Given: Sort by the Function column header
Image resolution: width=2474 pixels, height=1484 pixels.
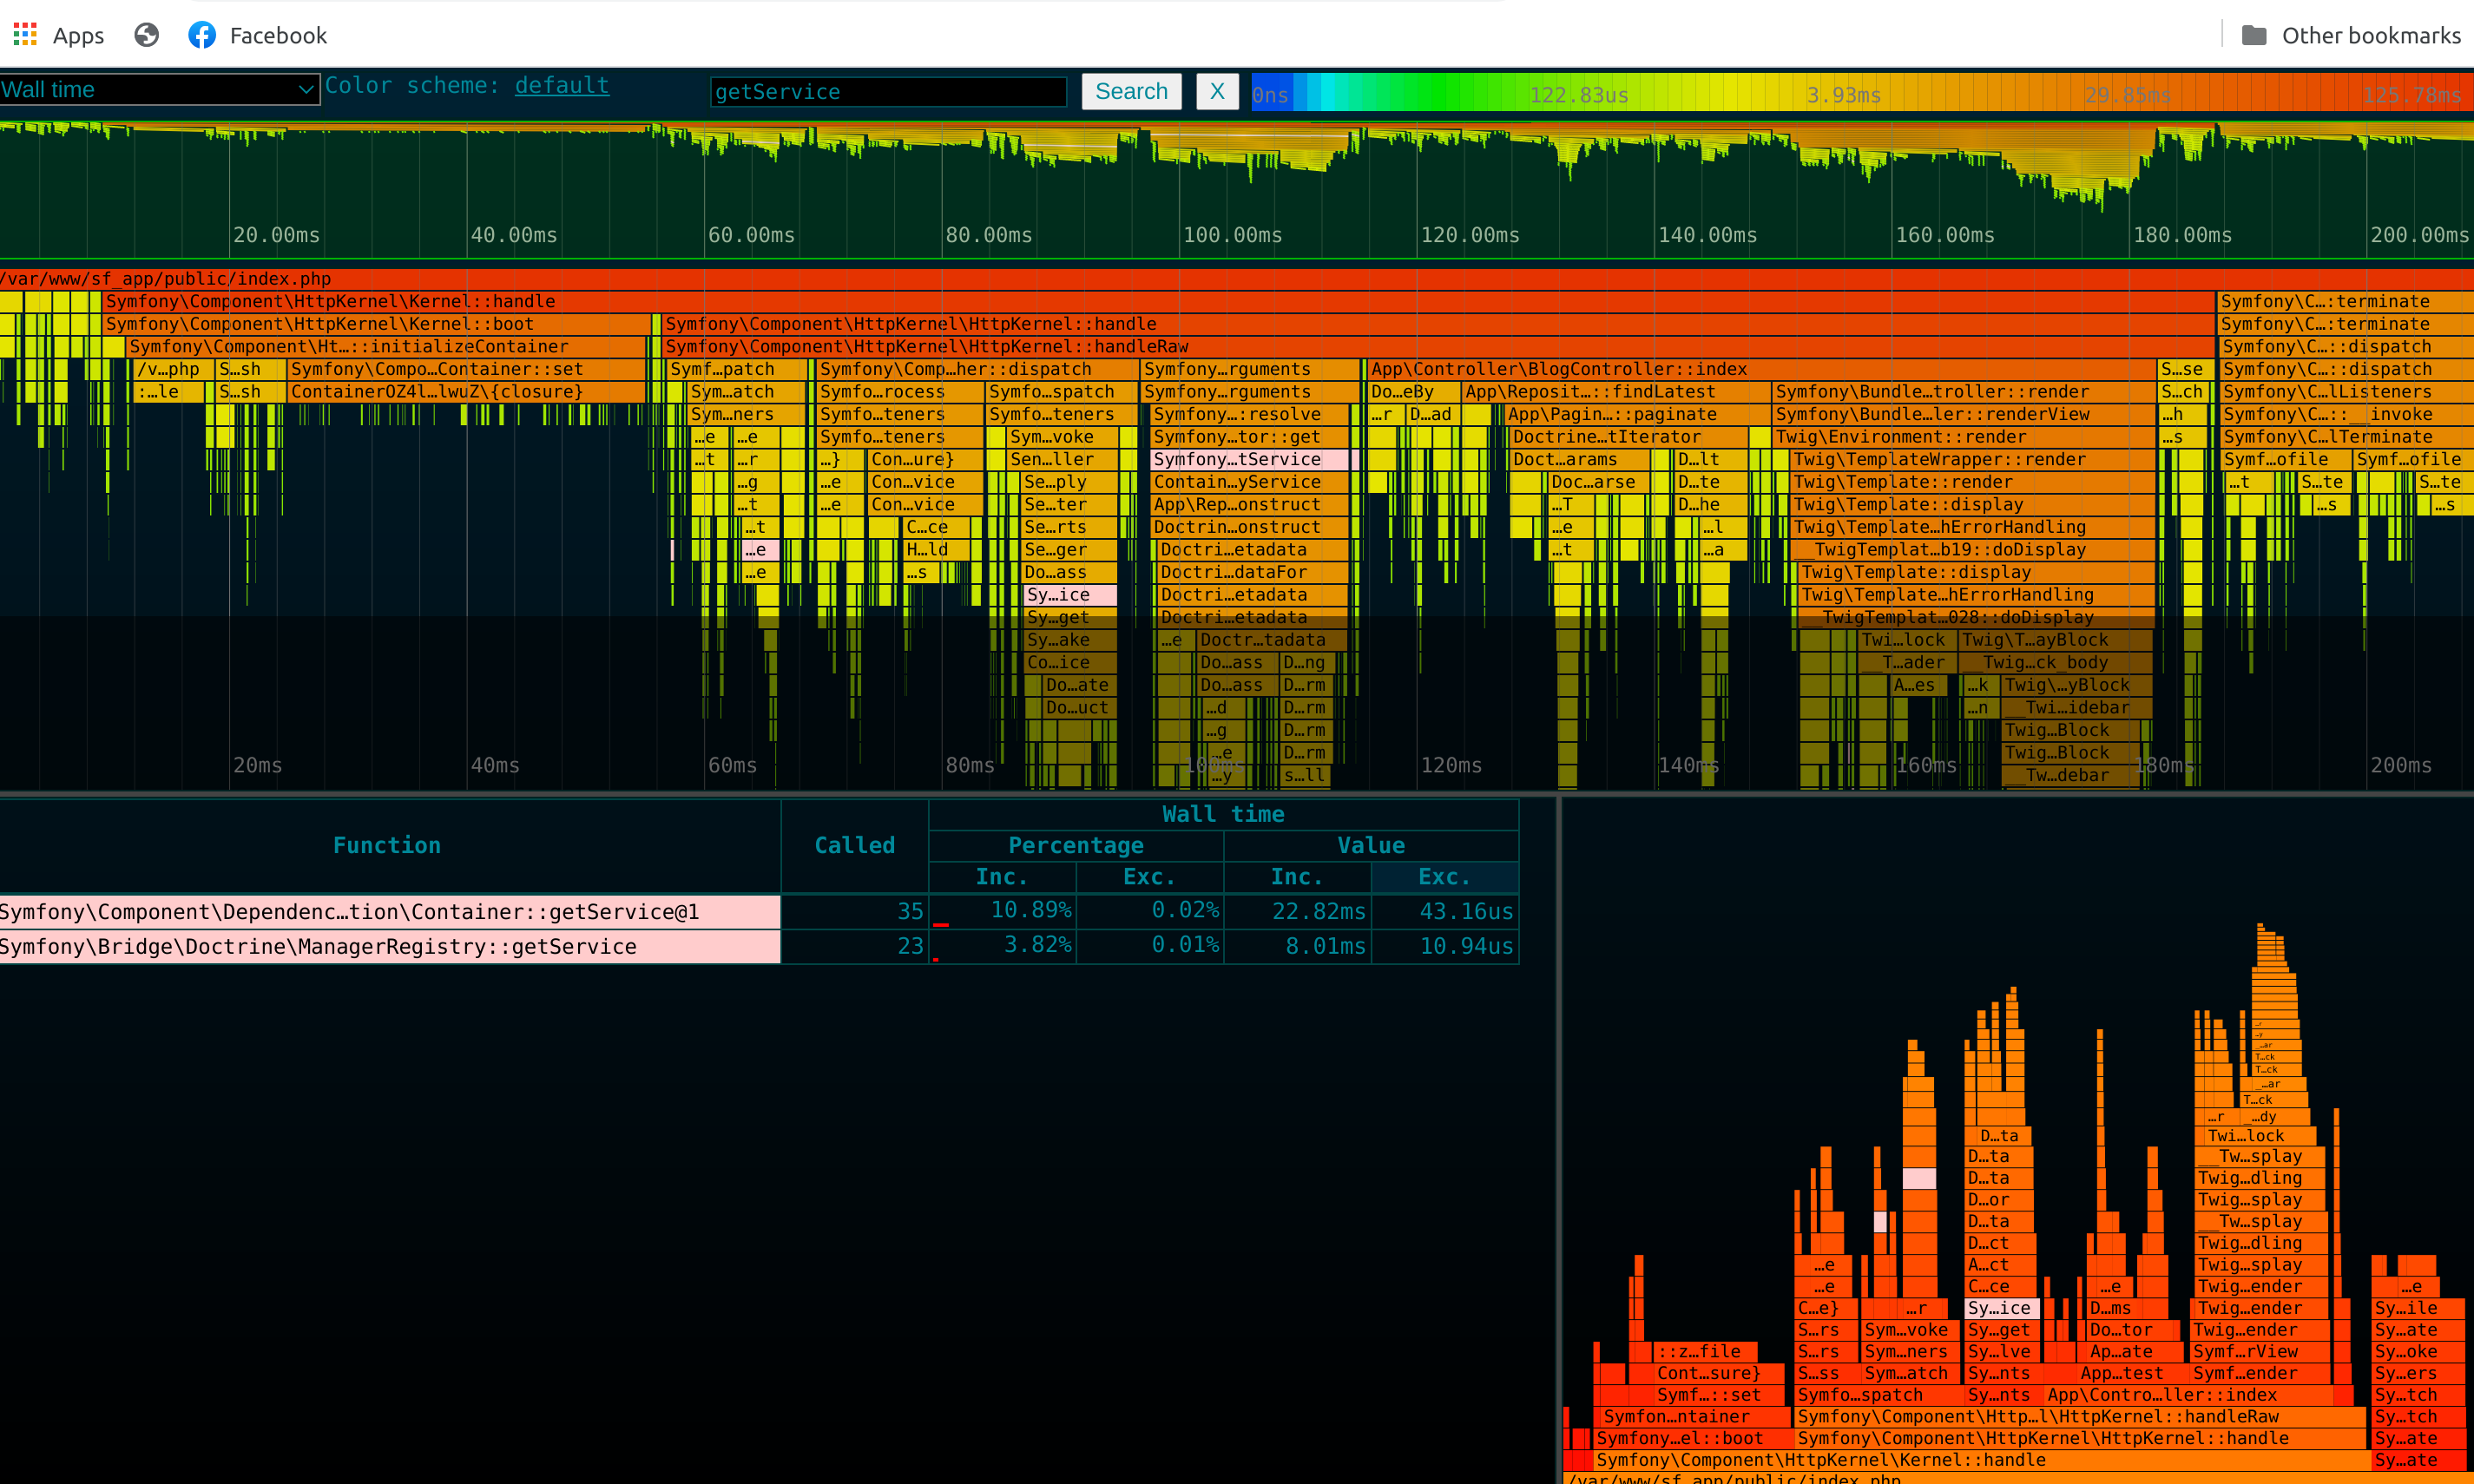Looking at the screenshot, I should point(386,845).
